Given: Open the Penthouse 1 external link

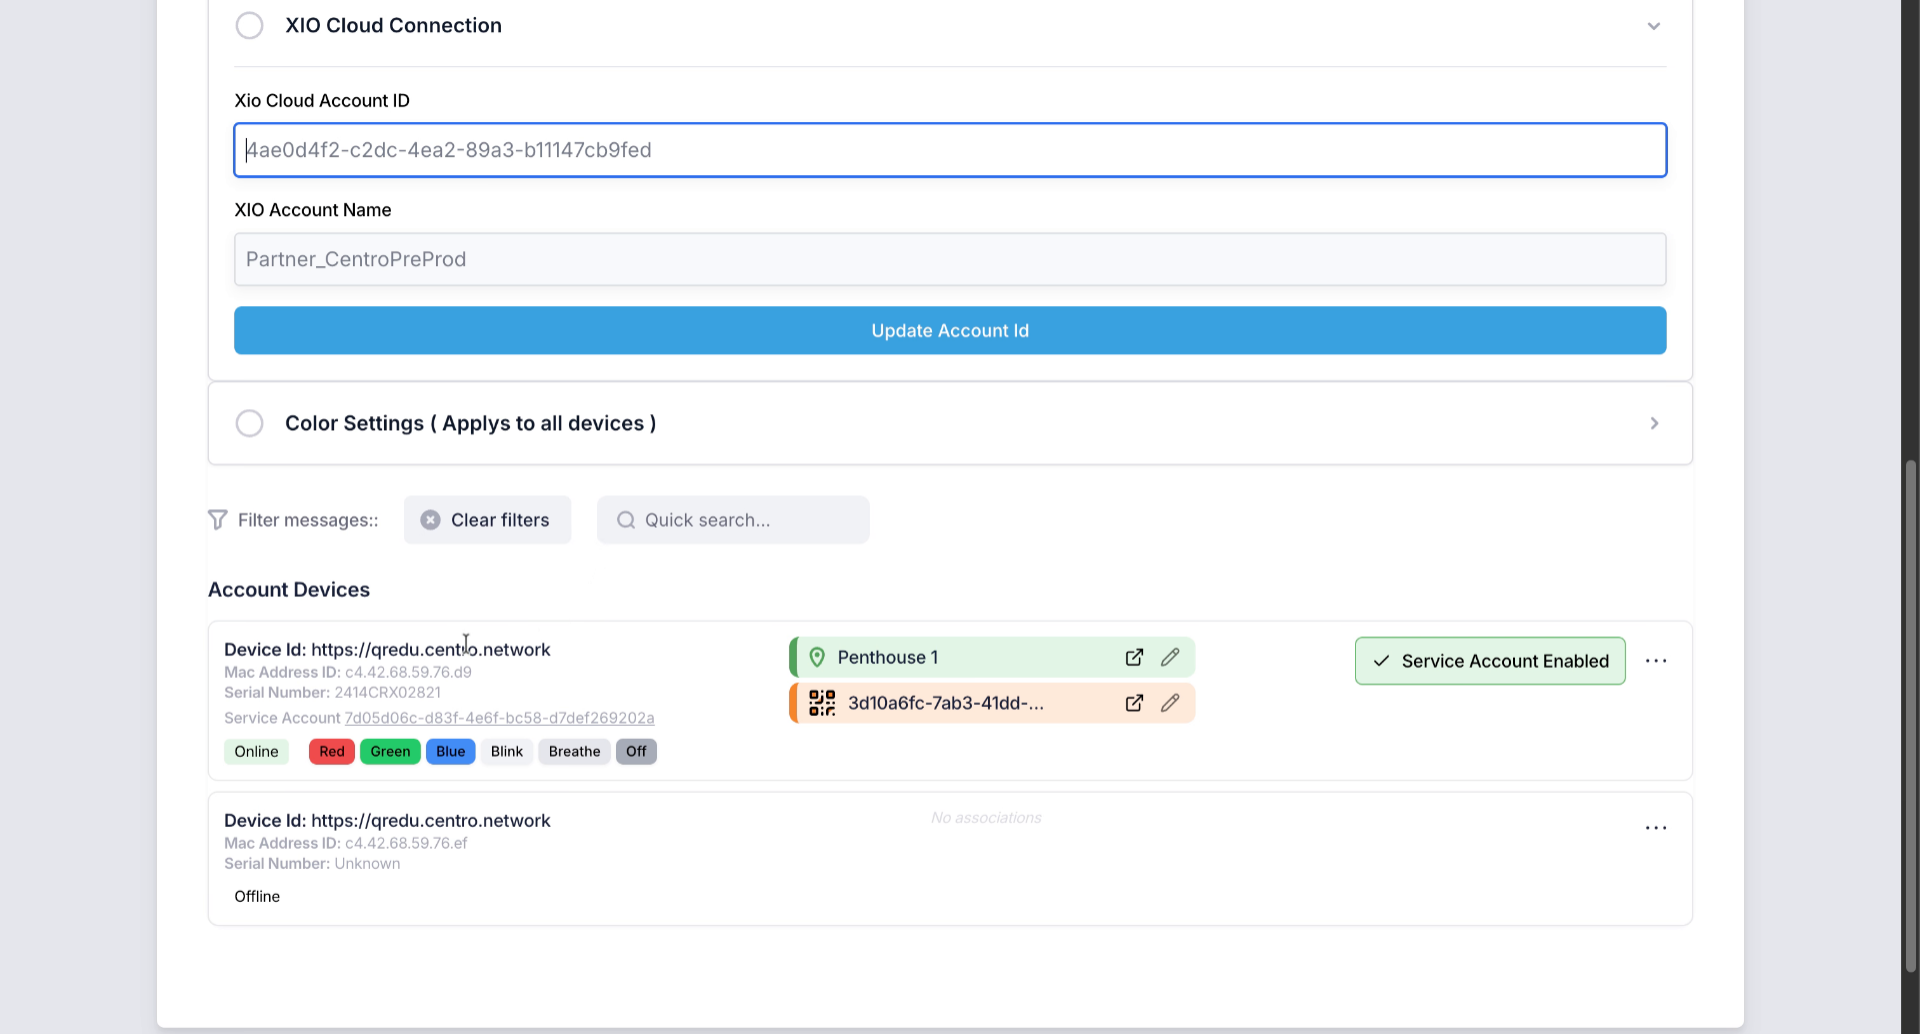Looking at the screenshot, I should 1135,657.
